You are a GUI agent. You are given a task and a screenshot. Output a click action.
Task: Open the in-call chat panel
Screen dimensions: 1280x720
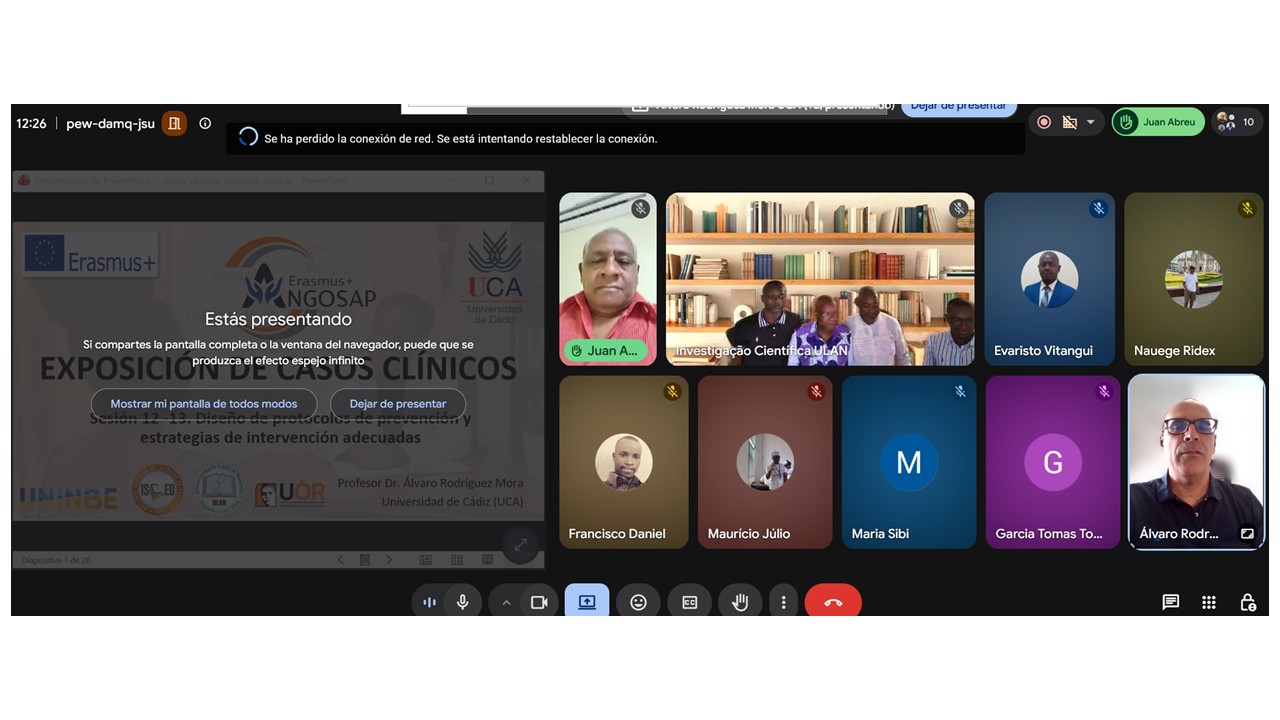[1170, 602]
